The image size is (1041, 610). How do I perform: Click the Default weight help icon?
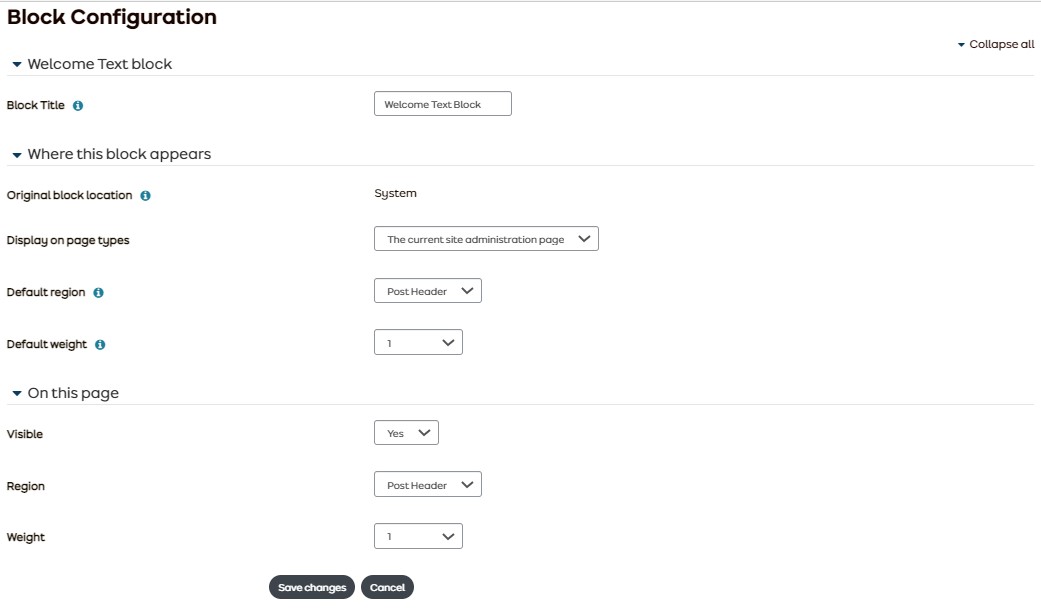100,345
